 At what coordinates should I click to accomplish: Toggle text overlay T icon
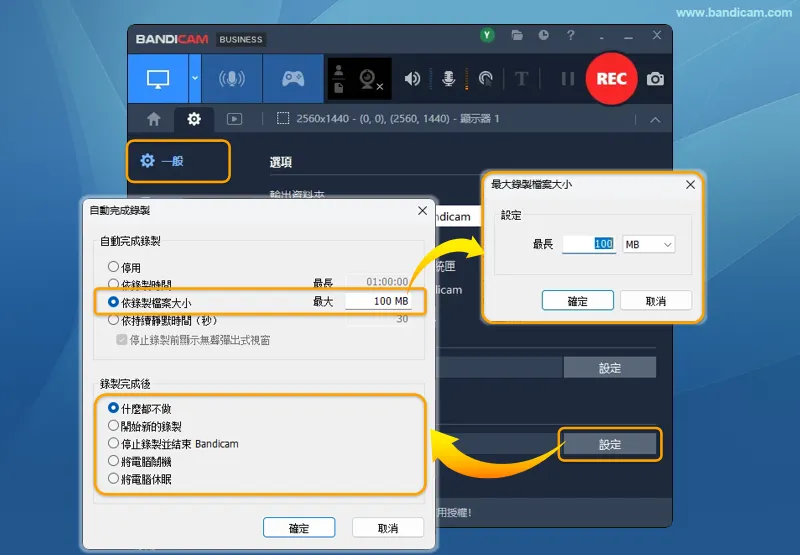521,79
